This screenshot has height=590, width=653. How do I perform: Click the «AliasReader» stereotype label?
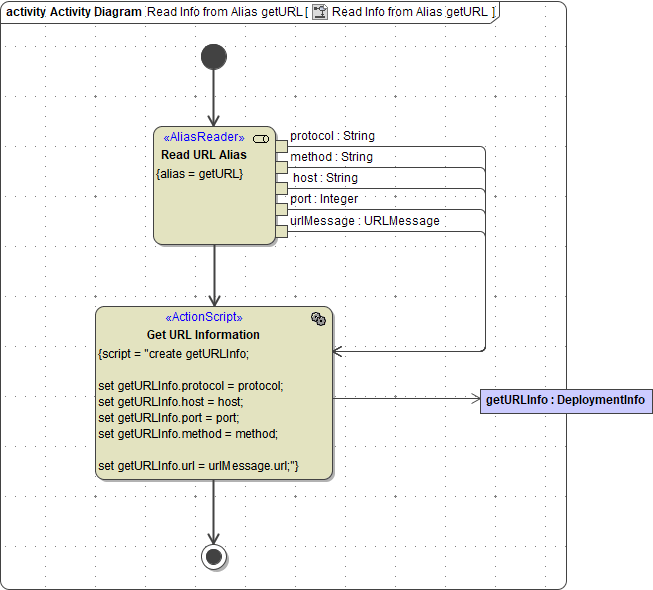(203, 138)
